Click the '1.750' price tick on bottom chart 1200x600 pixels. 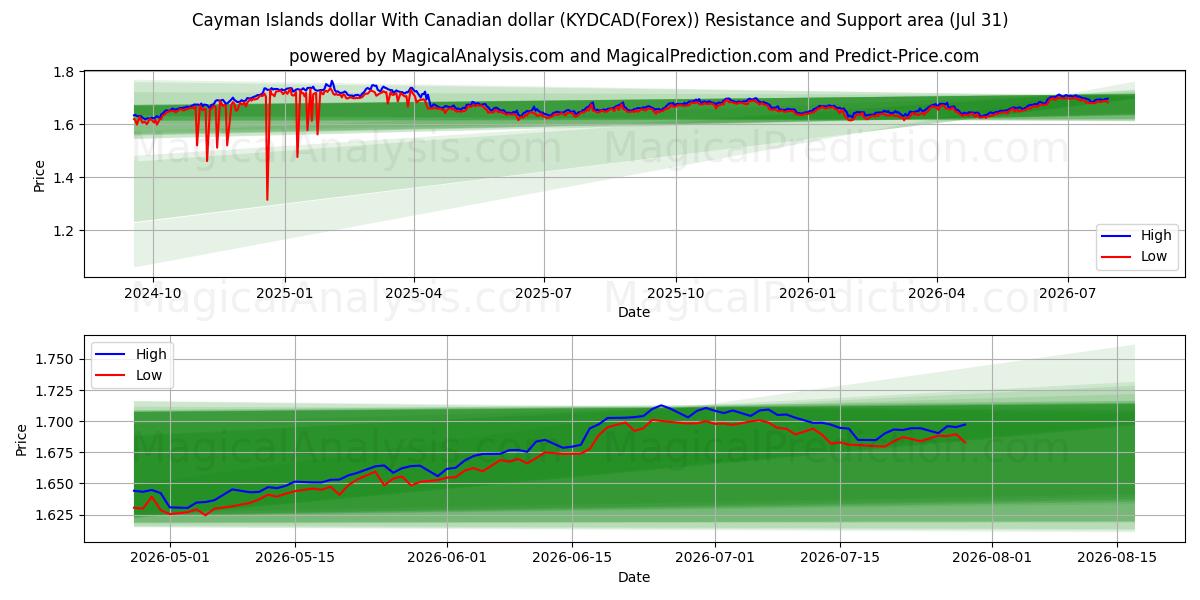tap(56, 359)
